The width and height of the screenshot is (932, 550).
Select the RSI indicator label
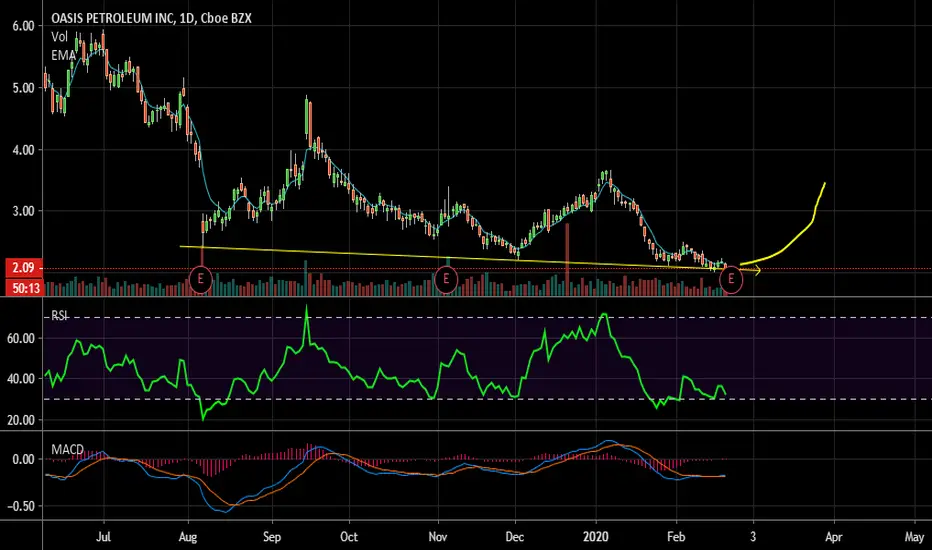click(59, 316)
